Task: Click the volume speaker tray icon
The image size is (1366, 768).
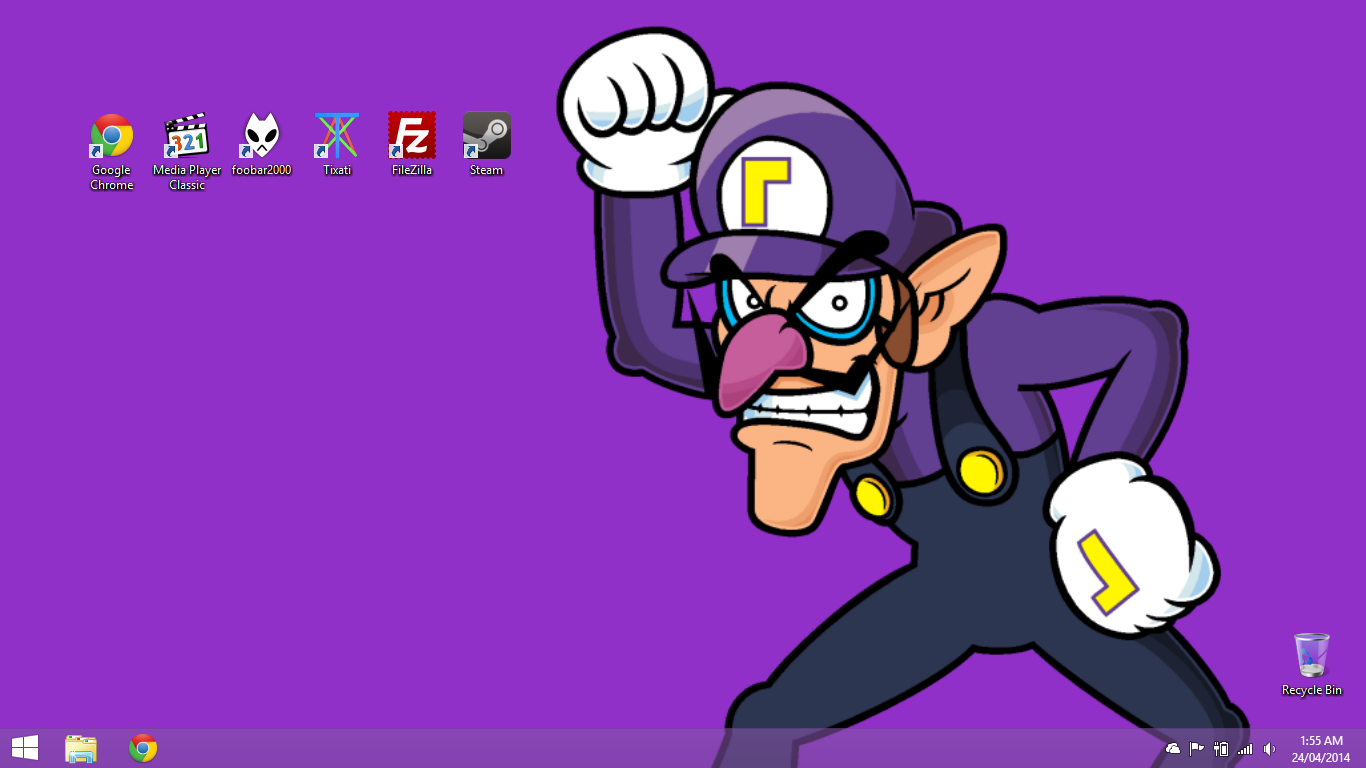Action: [1269, 749]
